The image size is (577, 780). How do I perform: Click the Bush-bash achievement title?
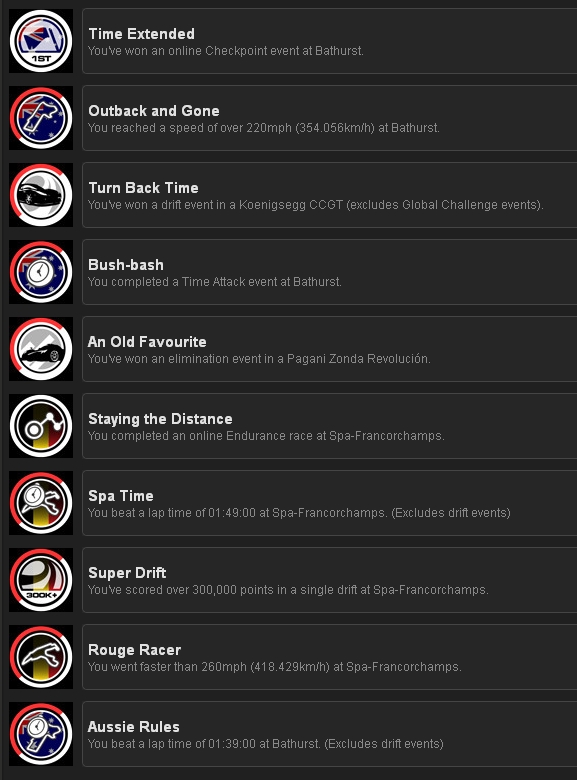(x=126, y=265)
